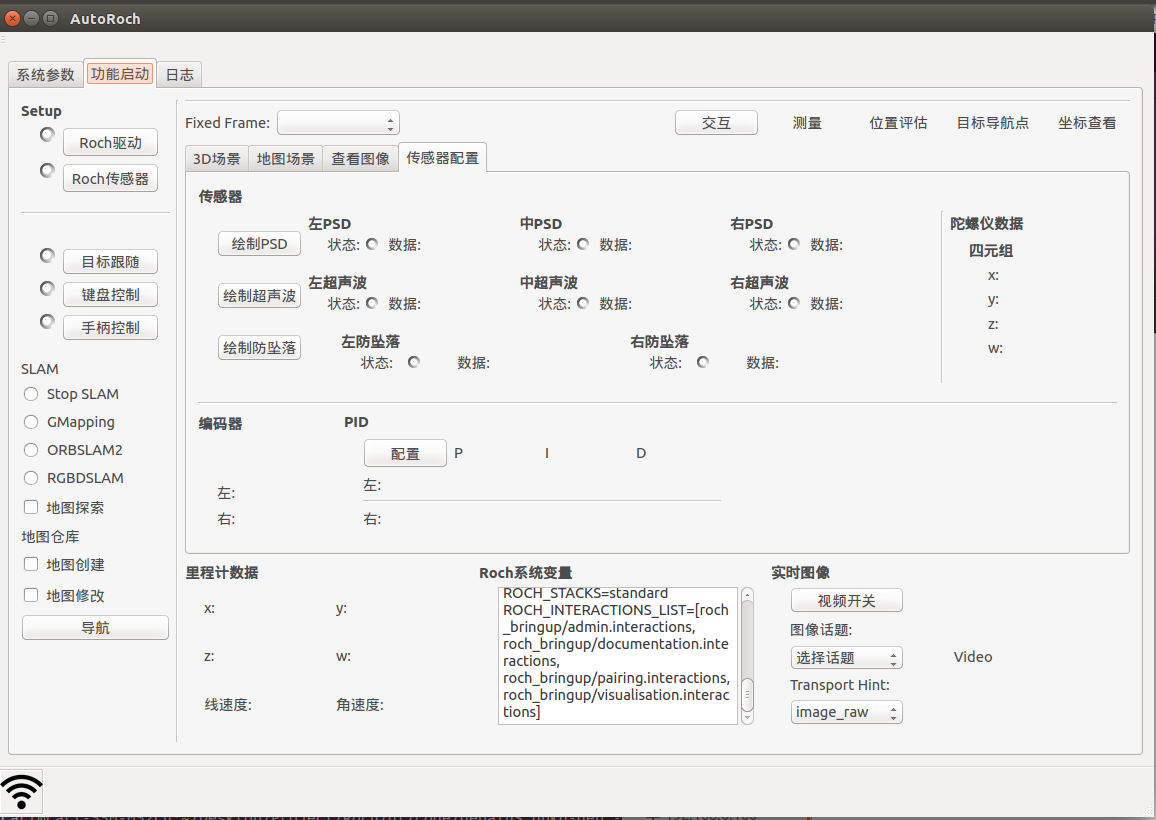Click the 目标跟随 status indicator
Viewport: 1156px width, 820px height.
coord(47,256)
